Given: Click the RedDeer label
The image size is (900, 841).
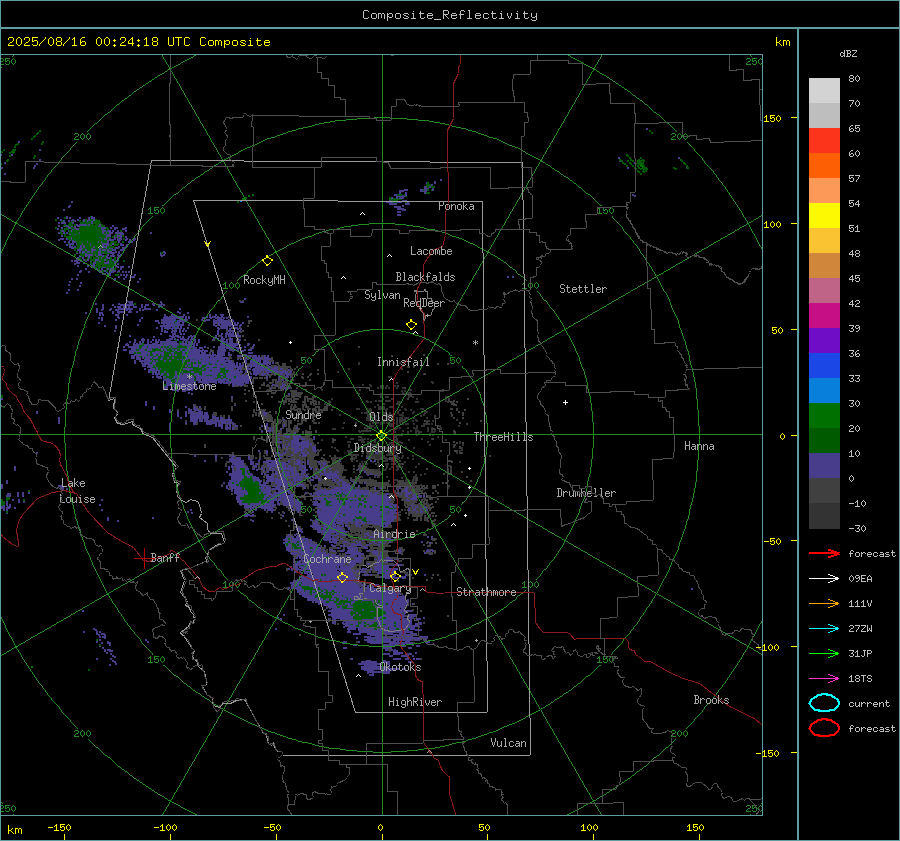Looking at the screenshot, I should click(424, 303).
